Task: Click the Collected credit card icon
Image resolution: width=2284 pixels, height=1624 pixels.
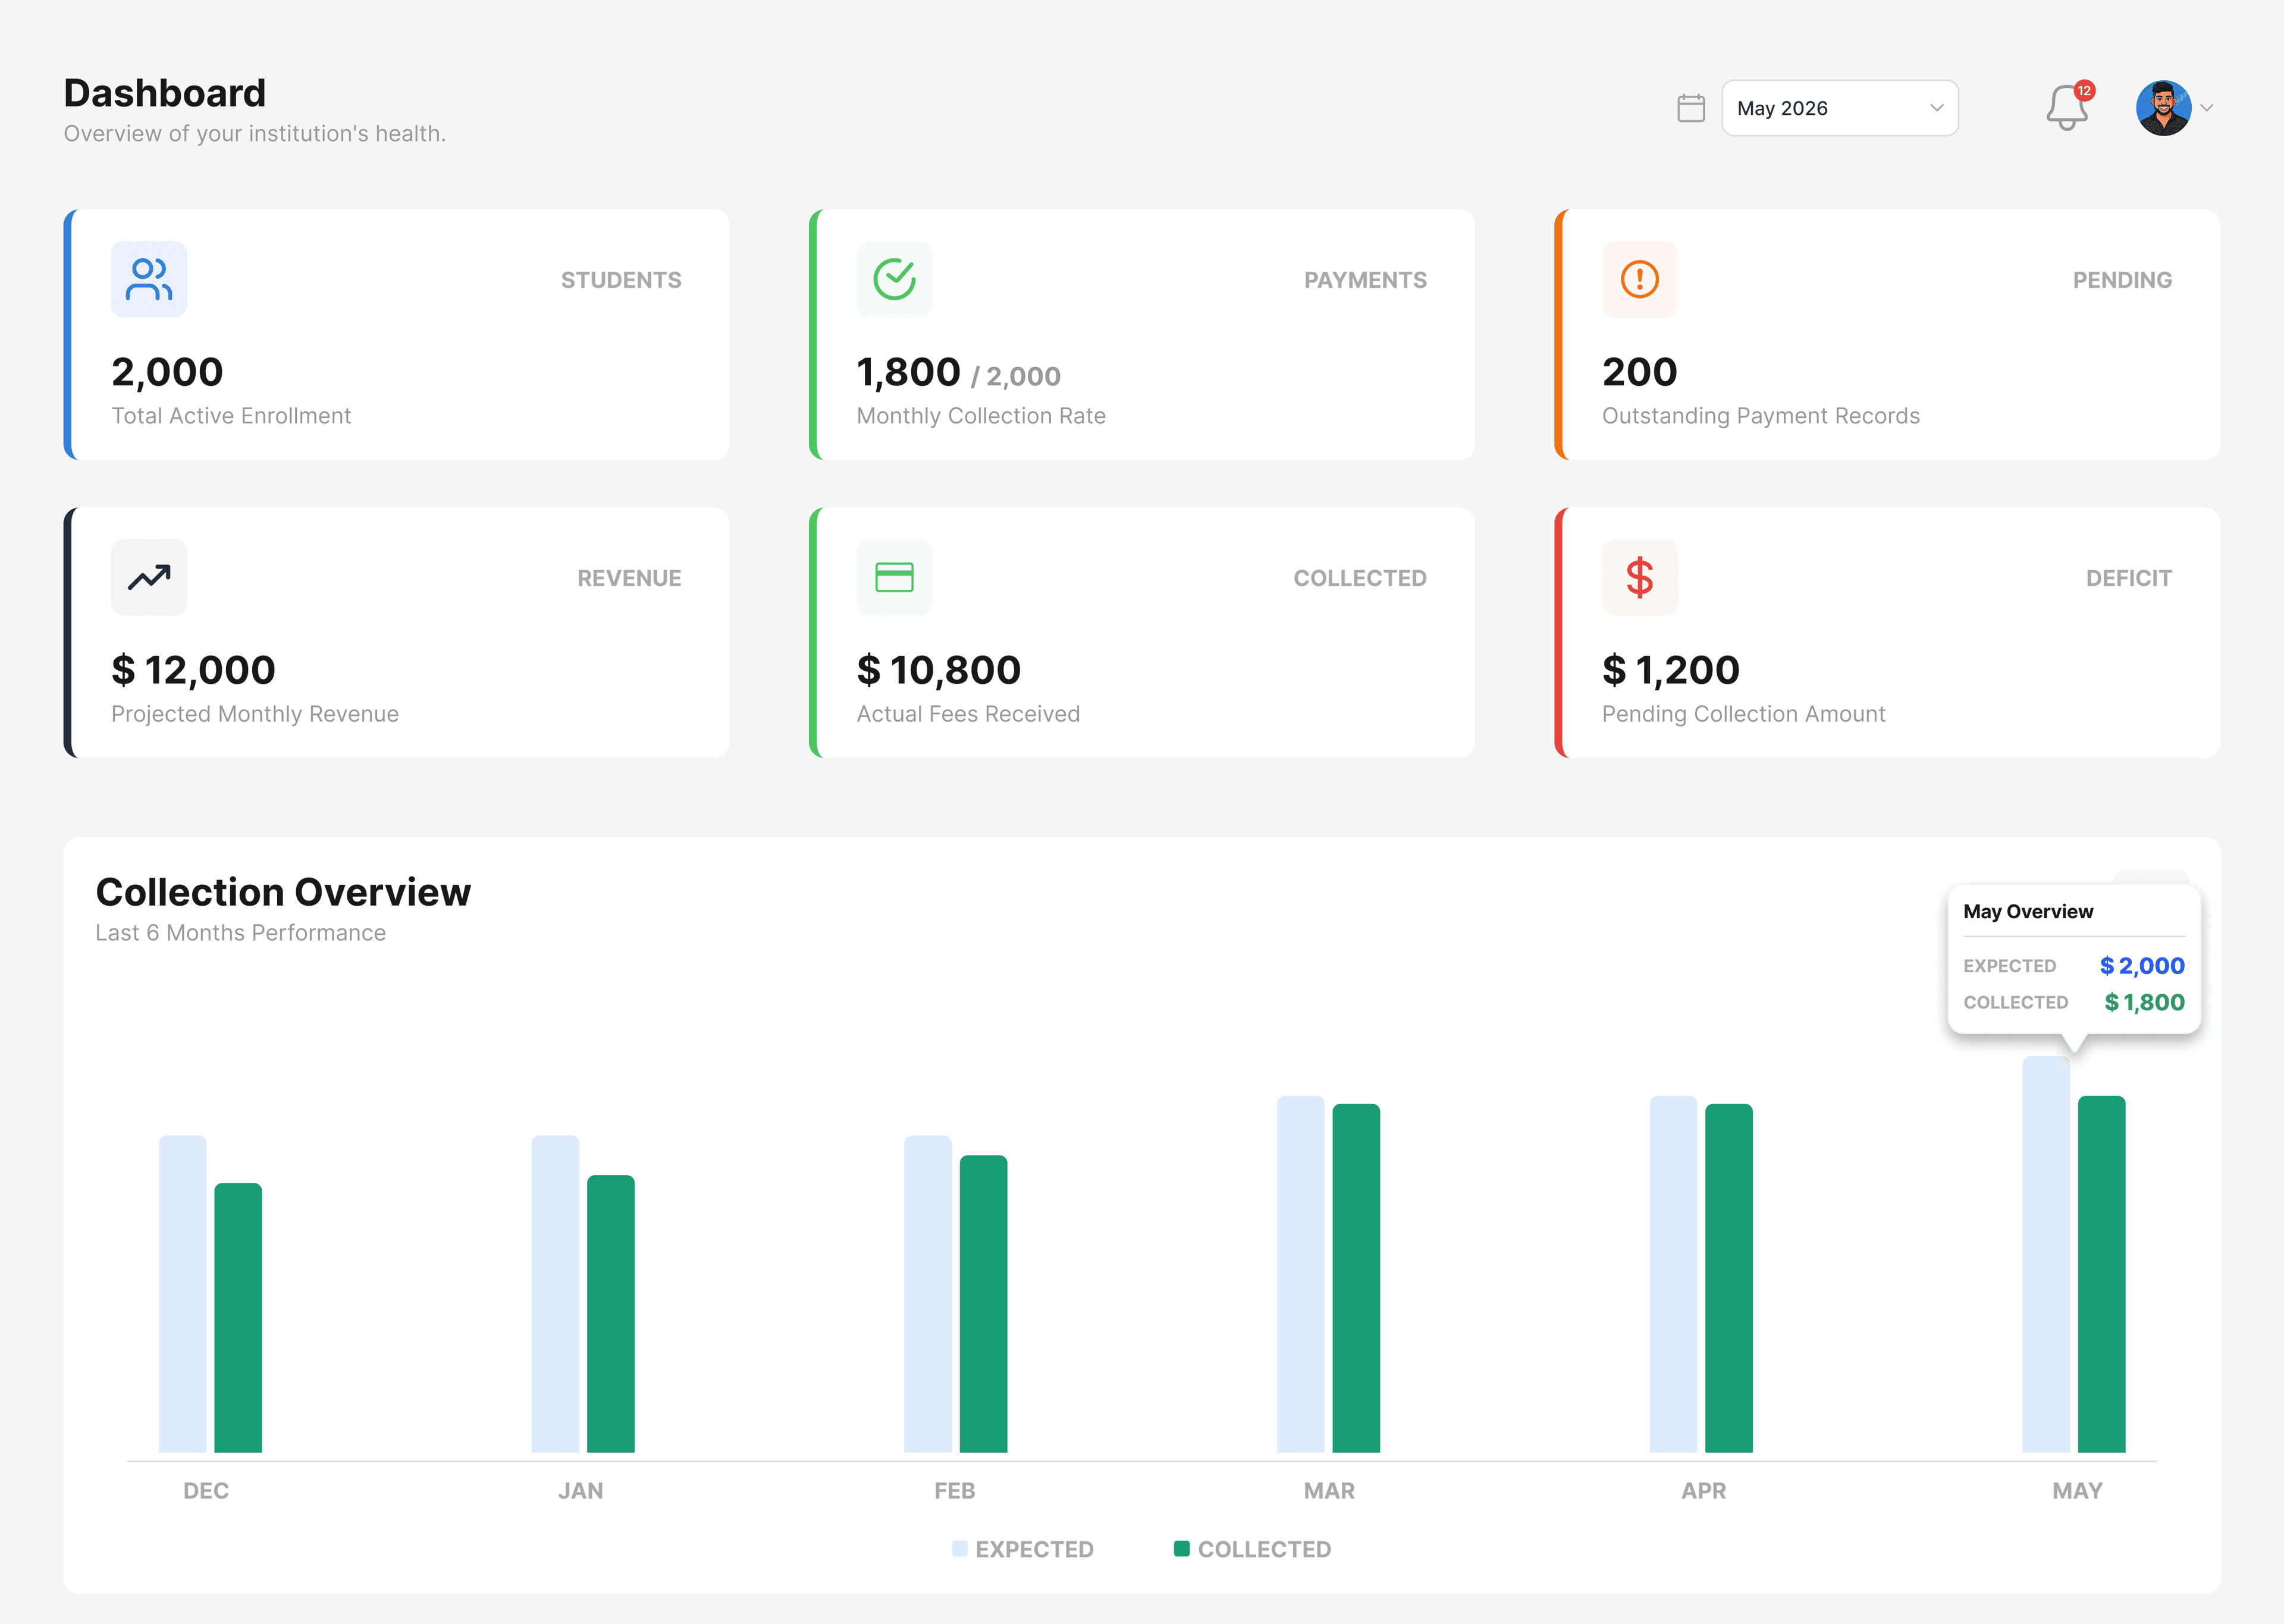Action: tap(894, 577)
